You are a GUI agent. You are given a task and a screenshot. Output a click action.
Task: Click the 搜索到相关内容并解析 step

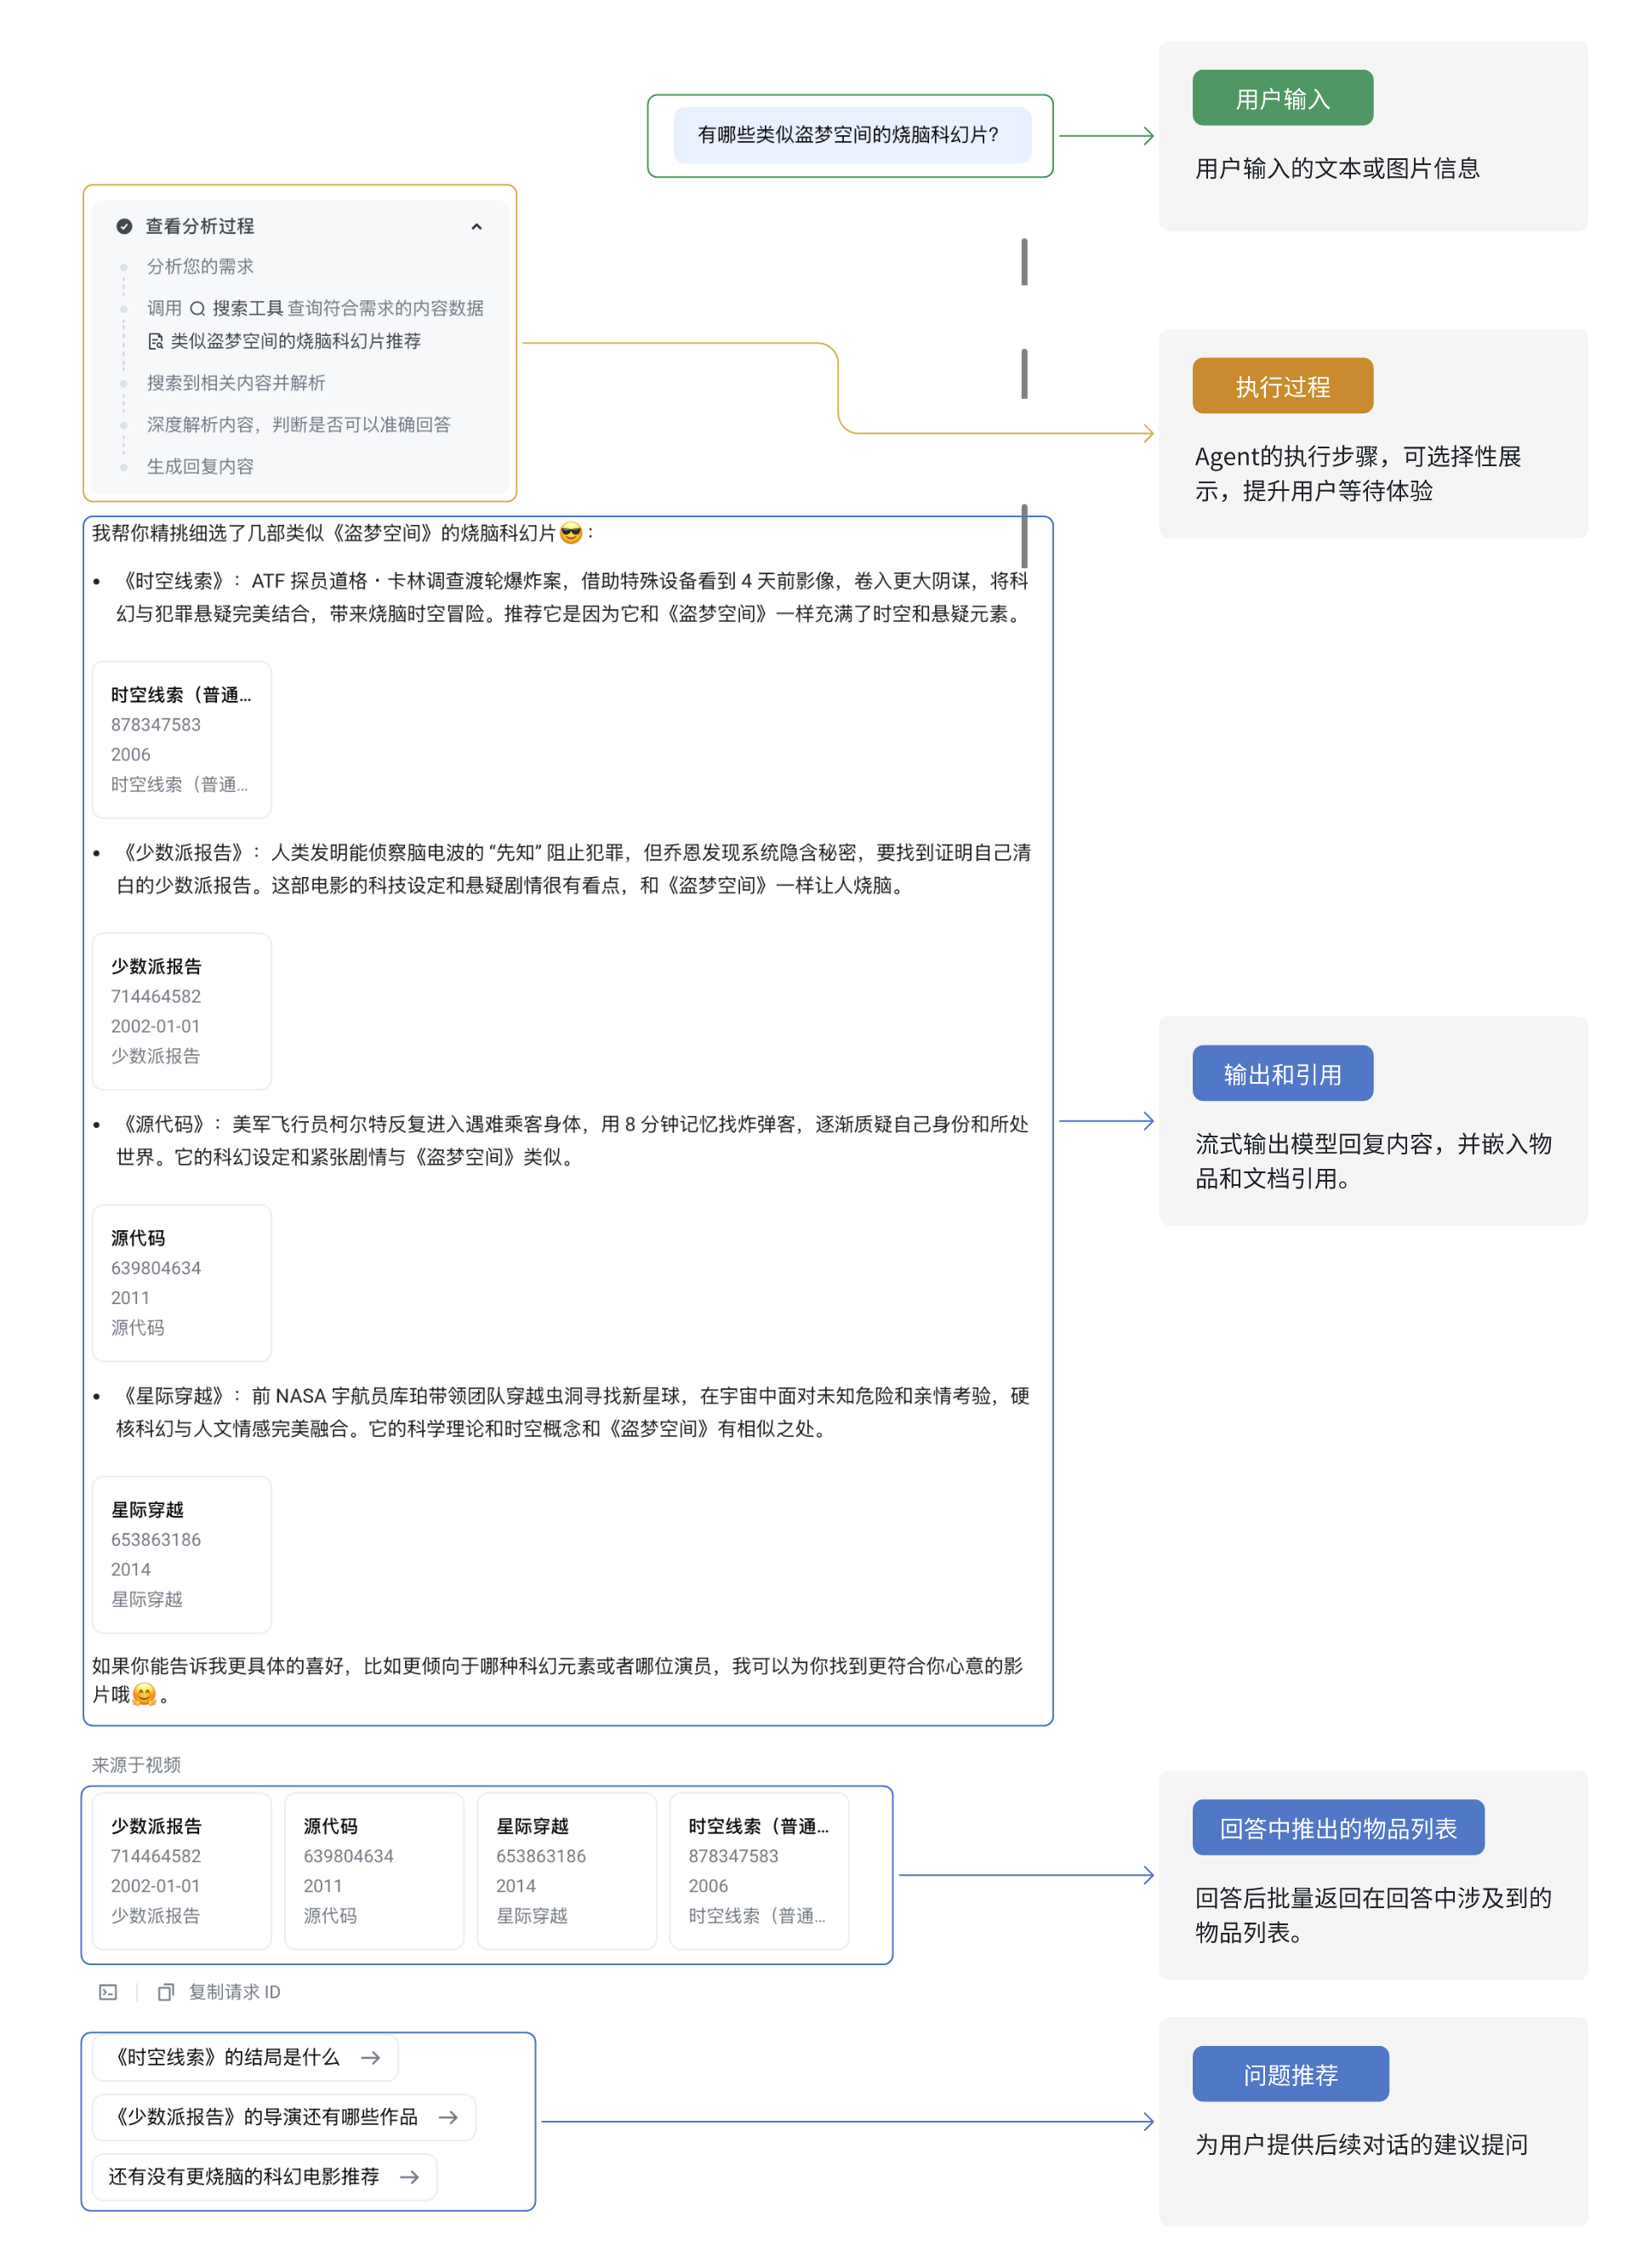tap(236, 384)
